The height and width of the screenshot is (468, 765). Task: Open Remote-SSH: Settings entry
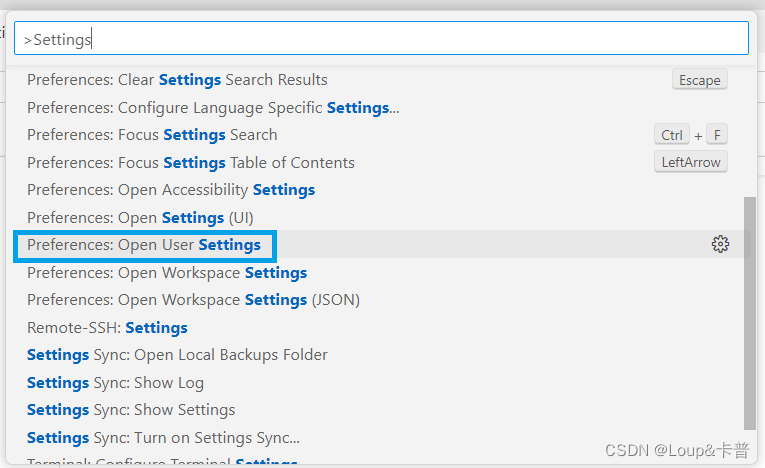point(107,327)
